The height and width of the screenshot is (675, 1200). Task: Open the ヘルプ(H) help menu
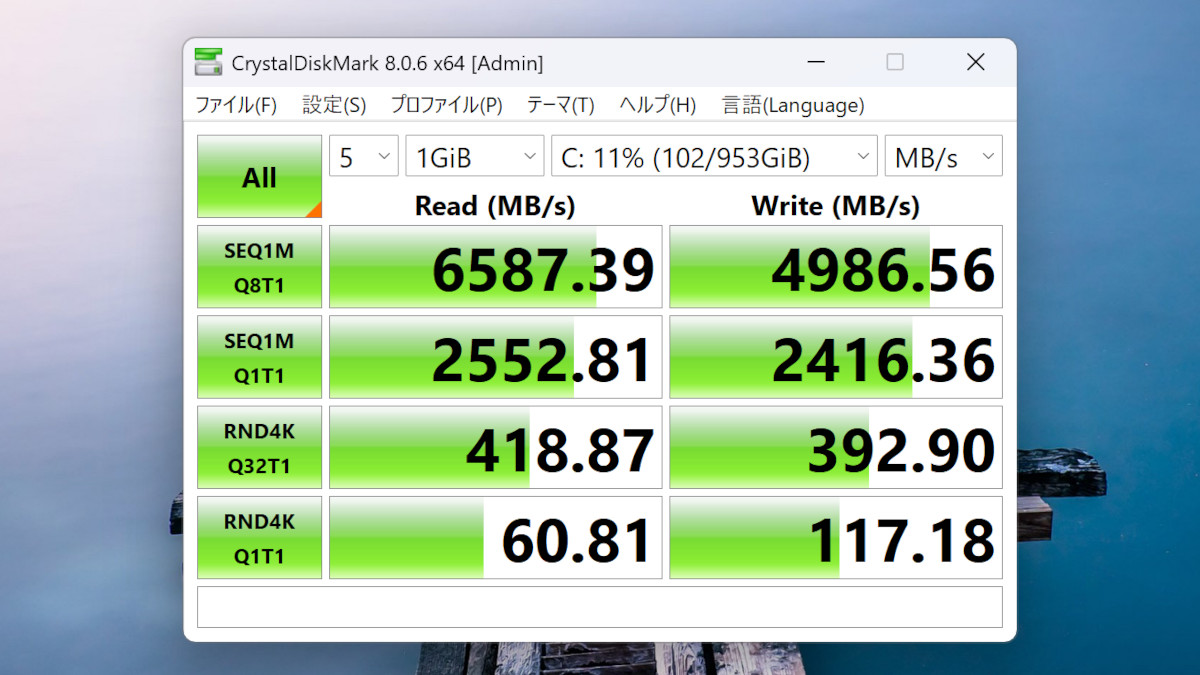tap(657, 105)
